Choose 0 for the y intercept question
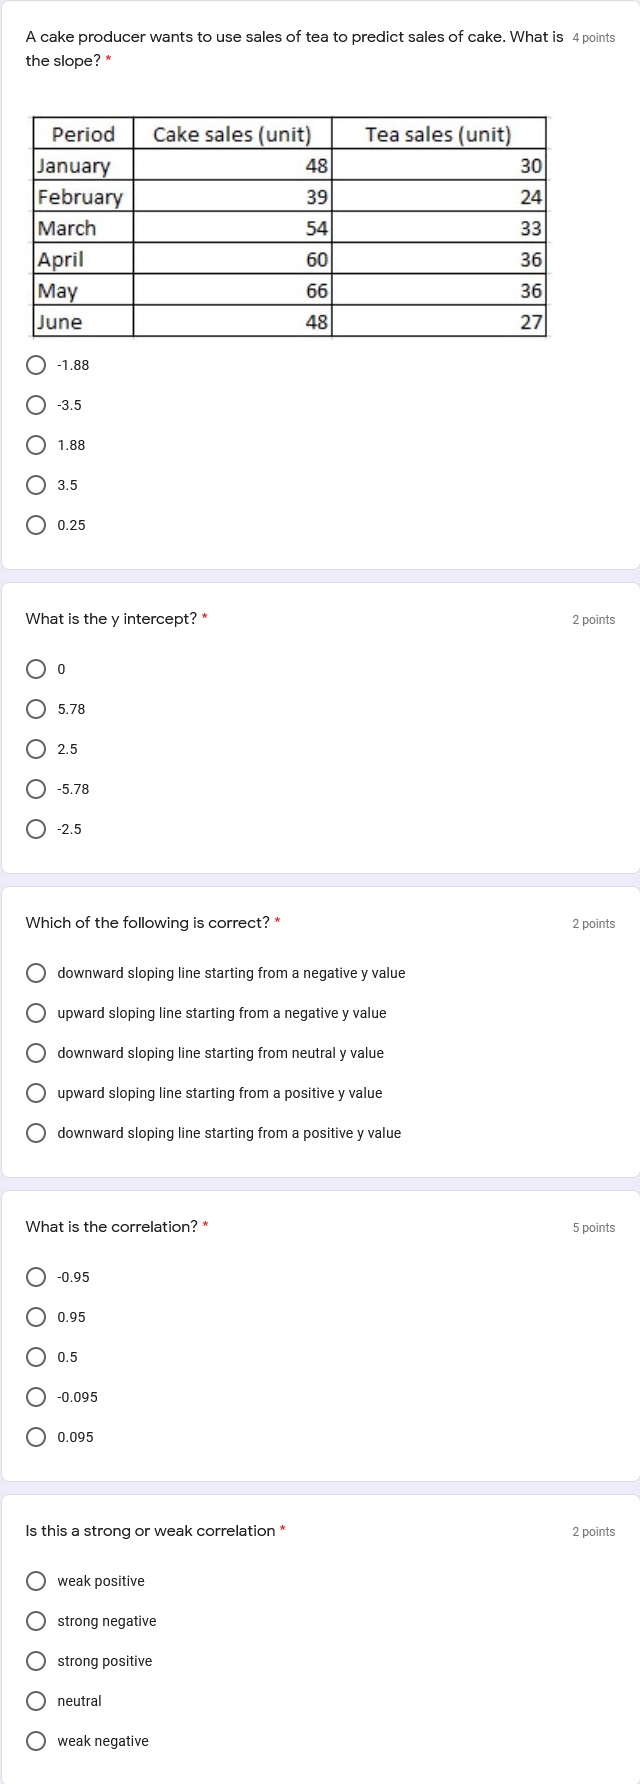This screenshot has width=640, height=1784. [x=36, y=669]
